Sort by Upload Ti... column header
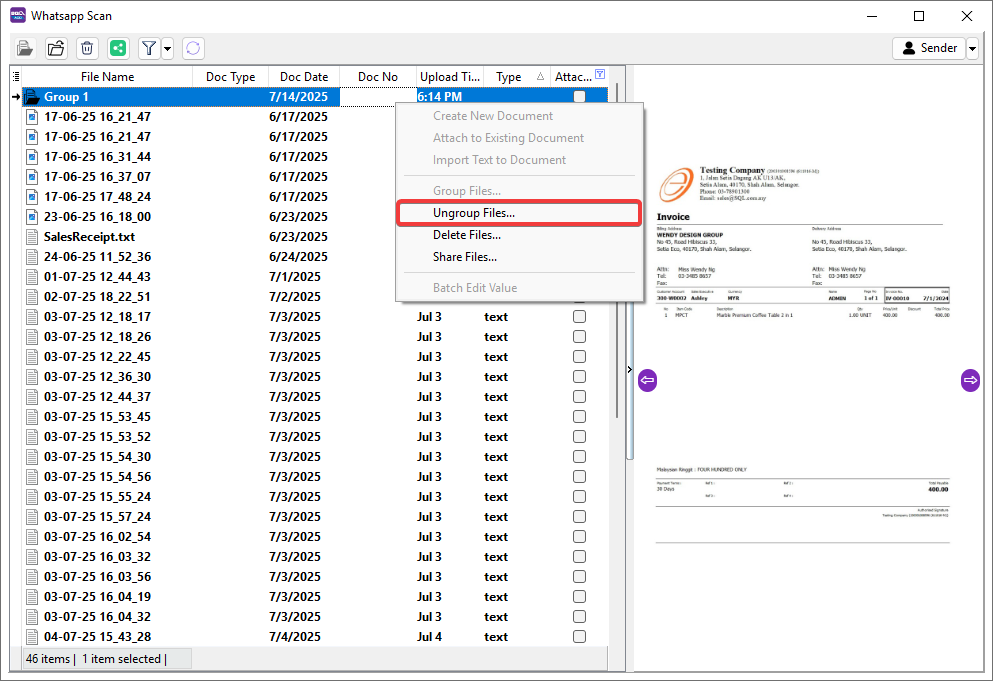993x681 pixels. click(450, 77)
